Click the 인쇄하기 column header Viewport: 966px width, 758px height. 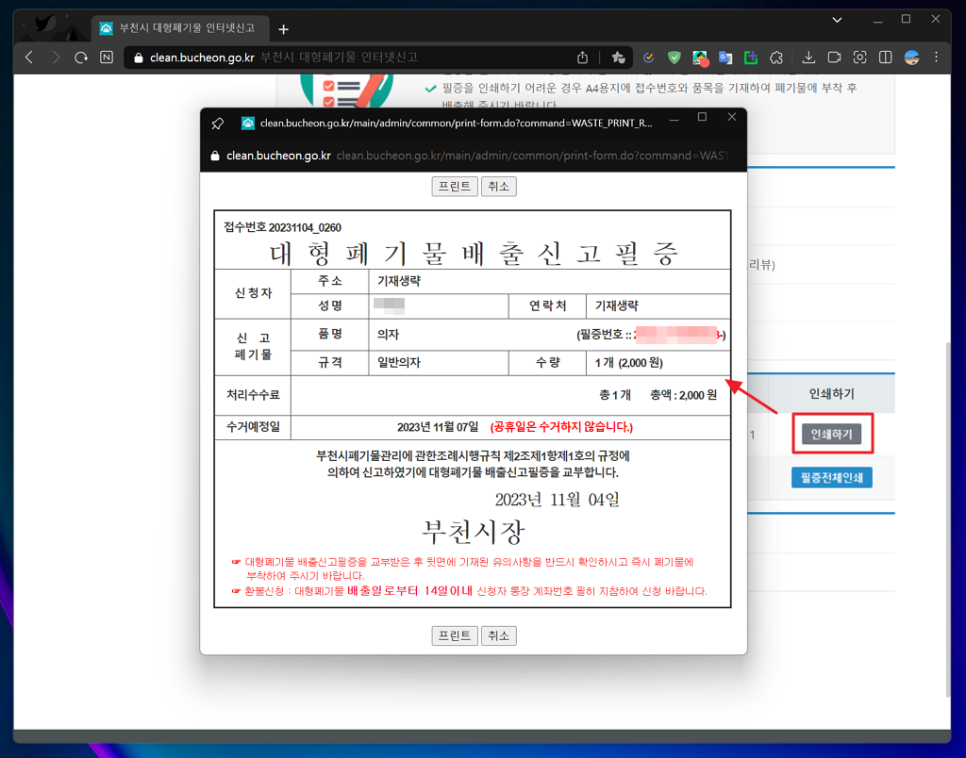(831, 394)
